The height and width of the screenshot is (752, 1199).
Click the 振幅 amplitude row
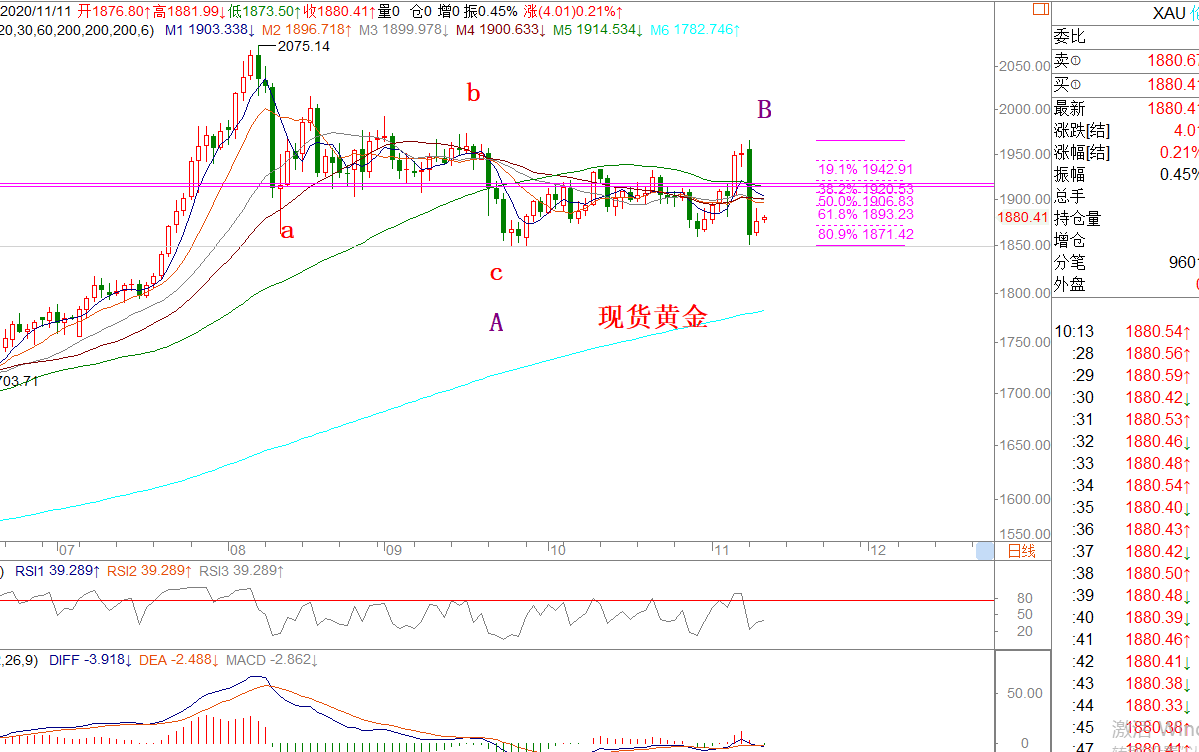point(1126,174)
